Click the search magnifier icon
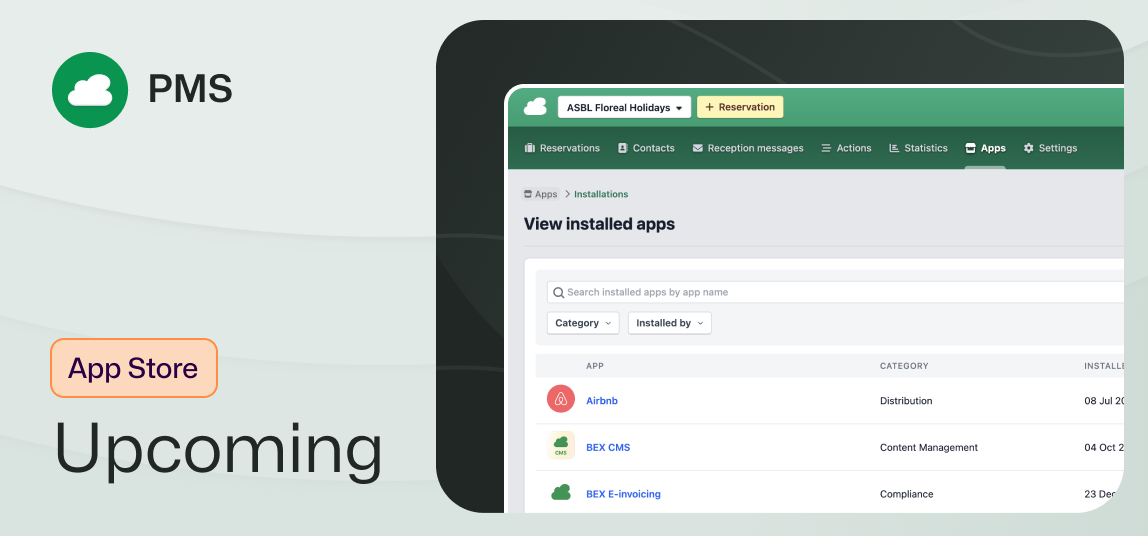The width and height of the screenshot is (1148, 536). pos(558,293)
